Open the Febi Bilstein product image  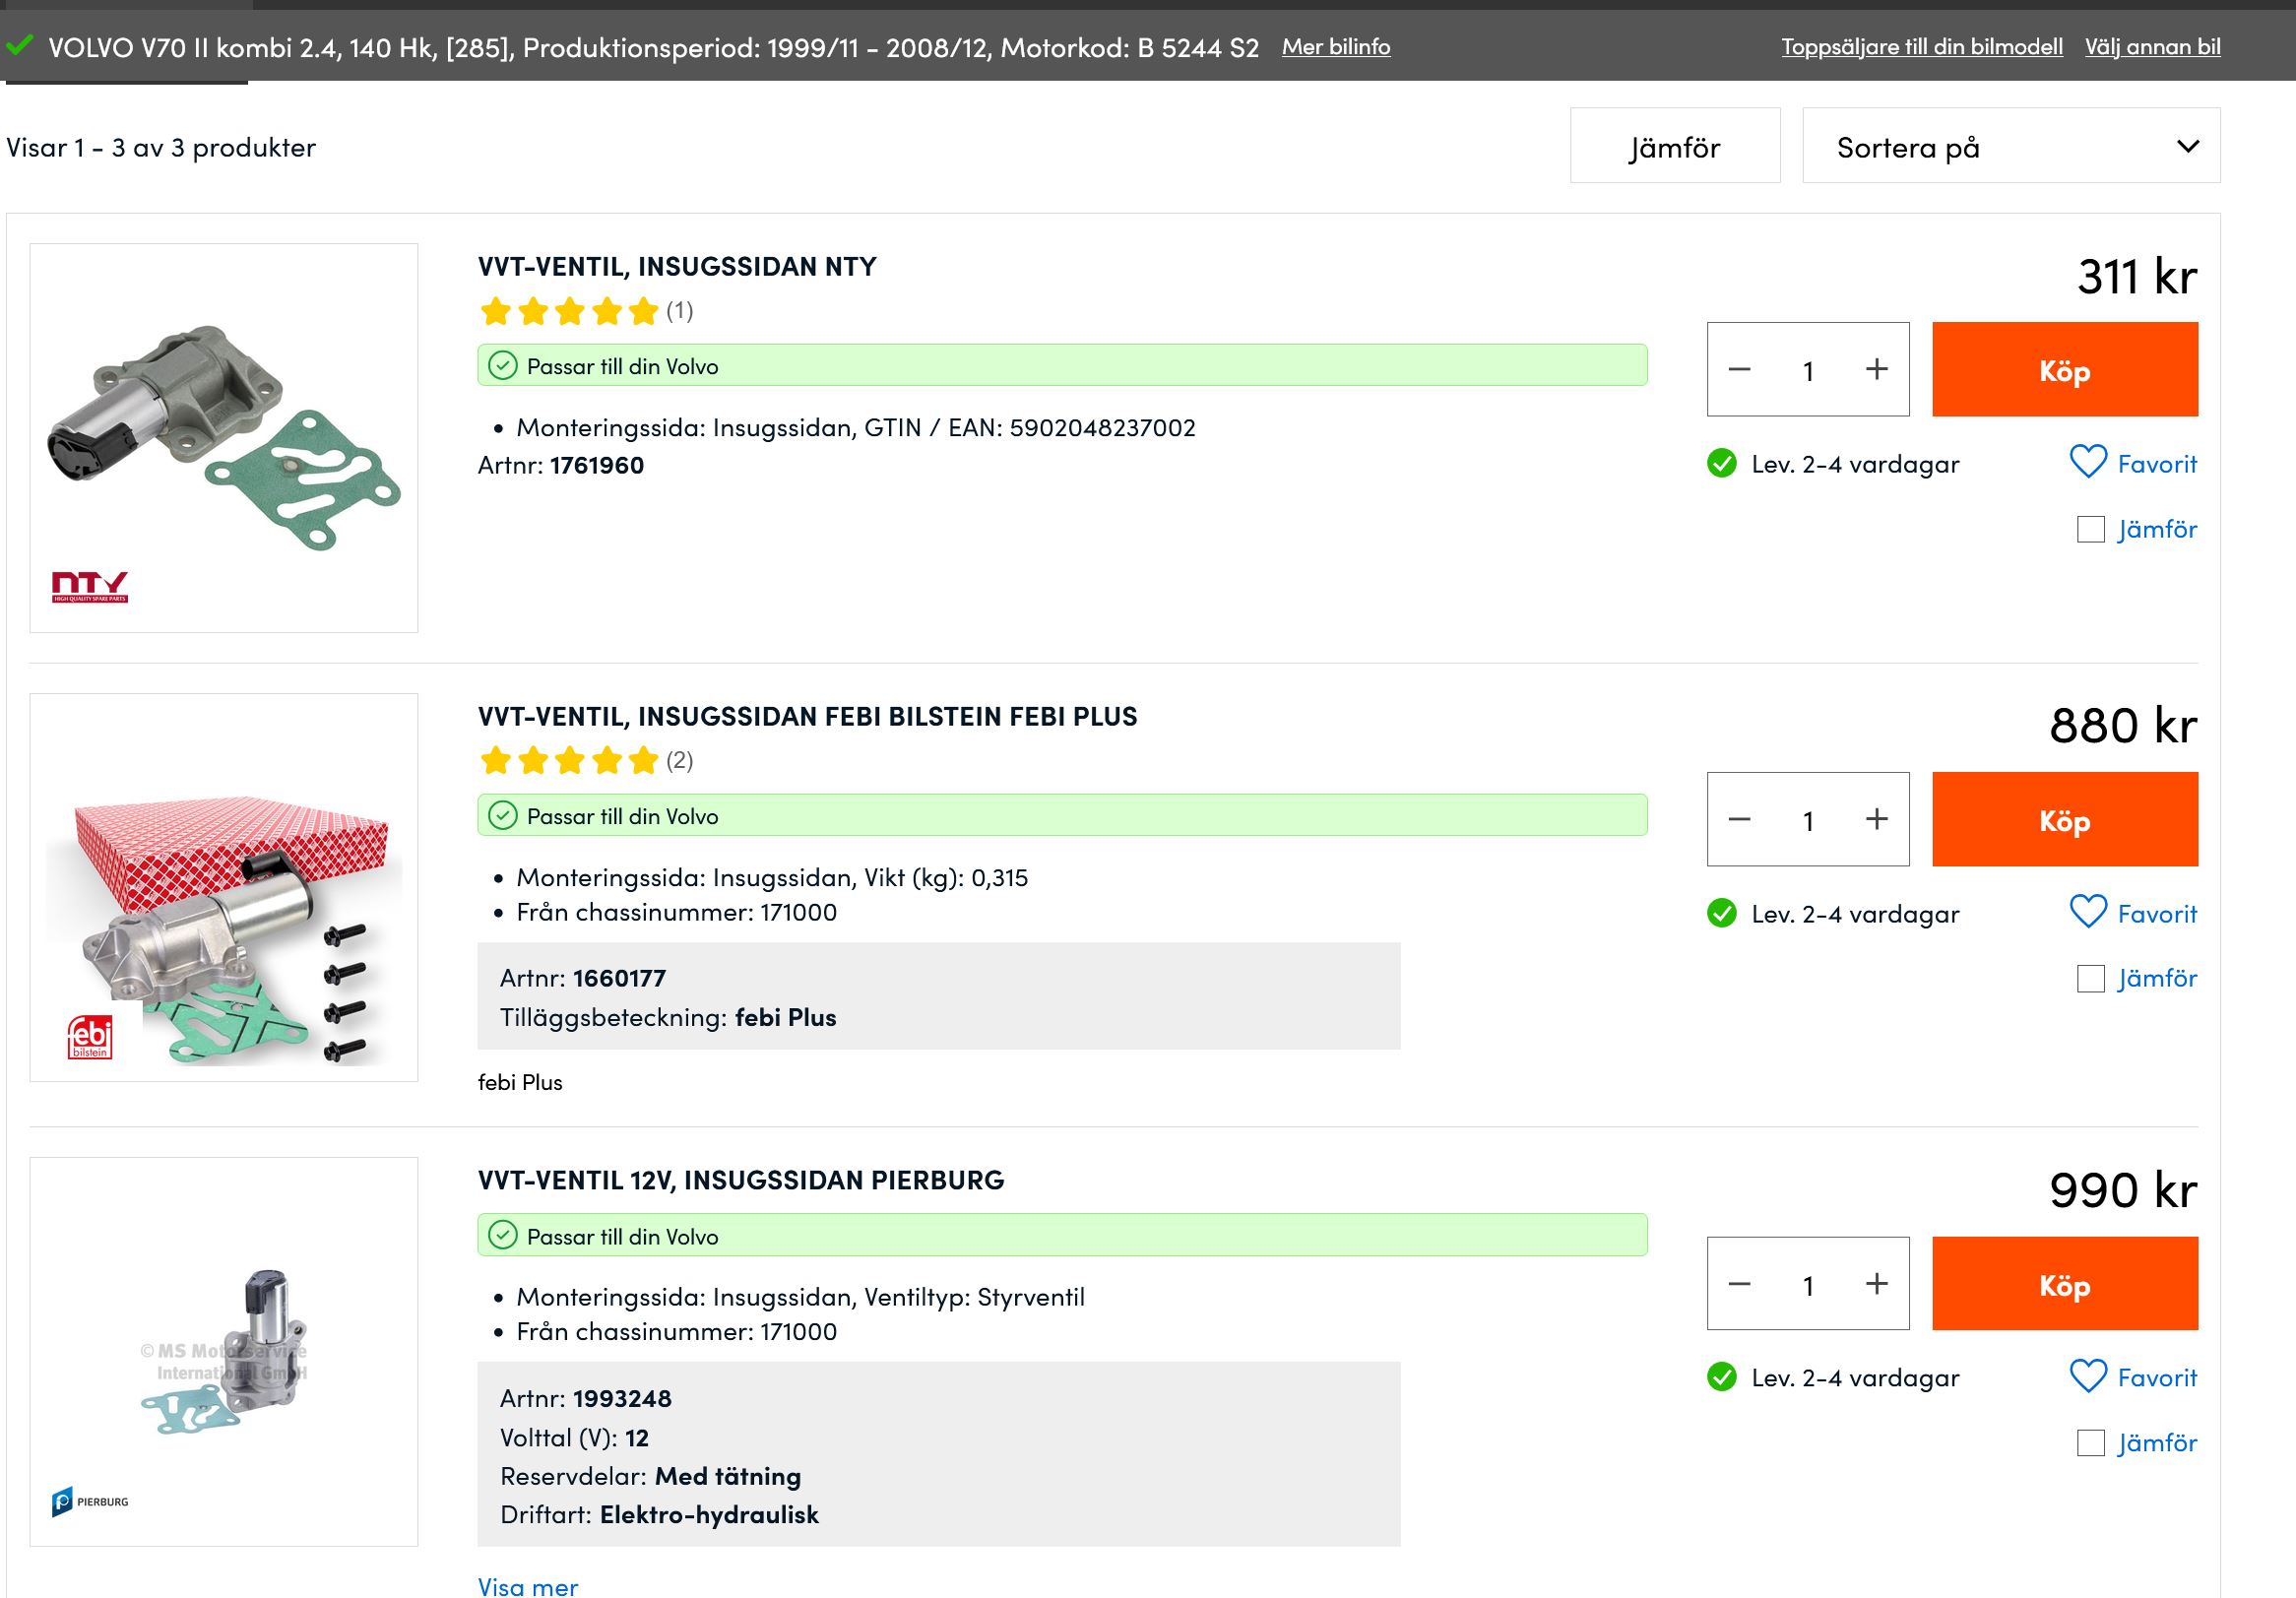[224, 887]
